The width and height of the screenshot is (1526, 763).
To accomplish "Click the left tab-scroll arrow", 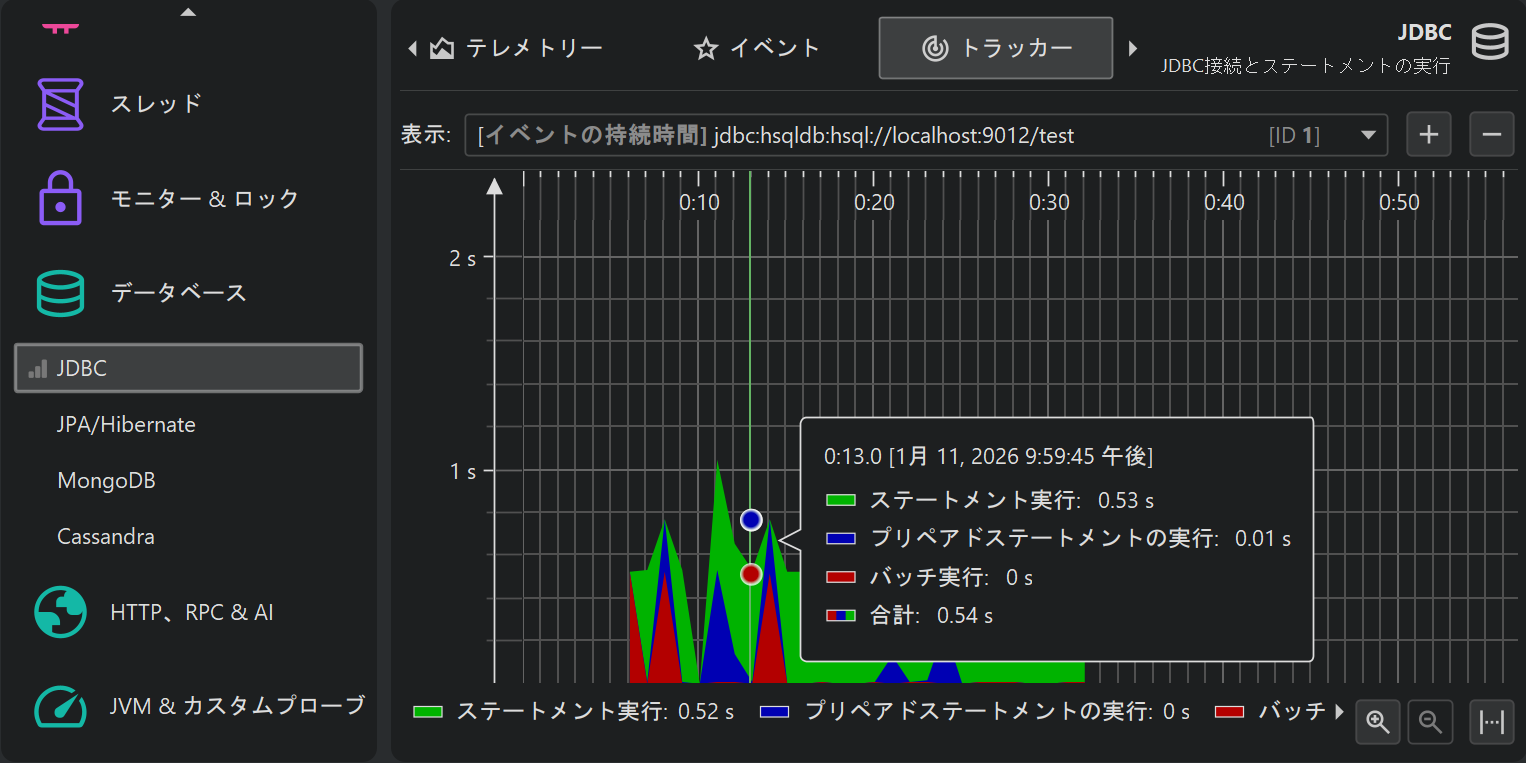I will pos(412,48).
